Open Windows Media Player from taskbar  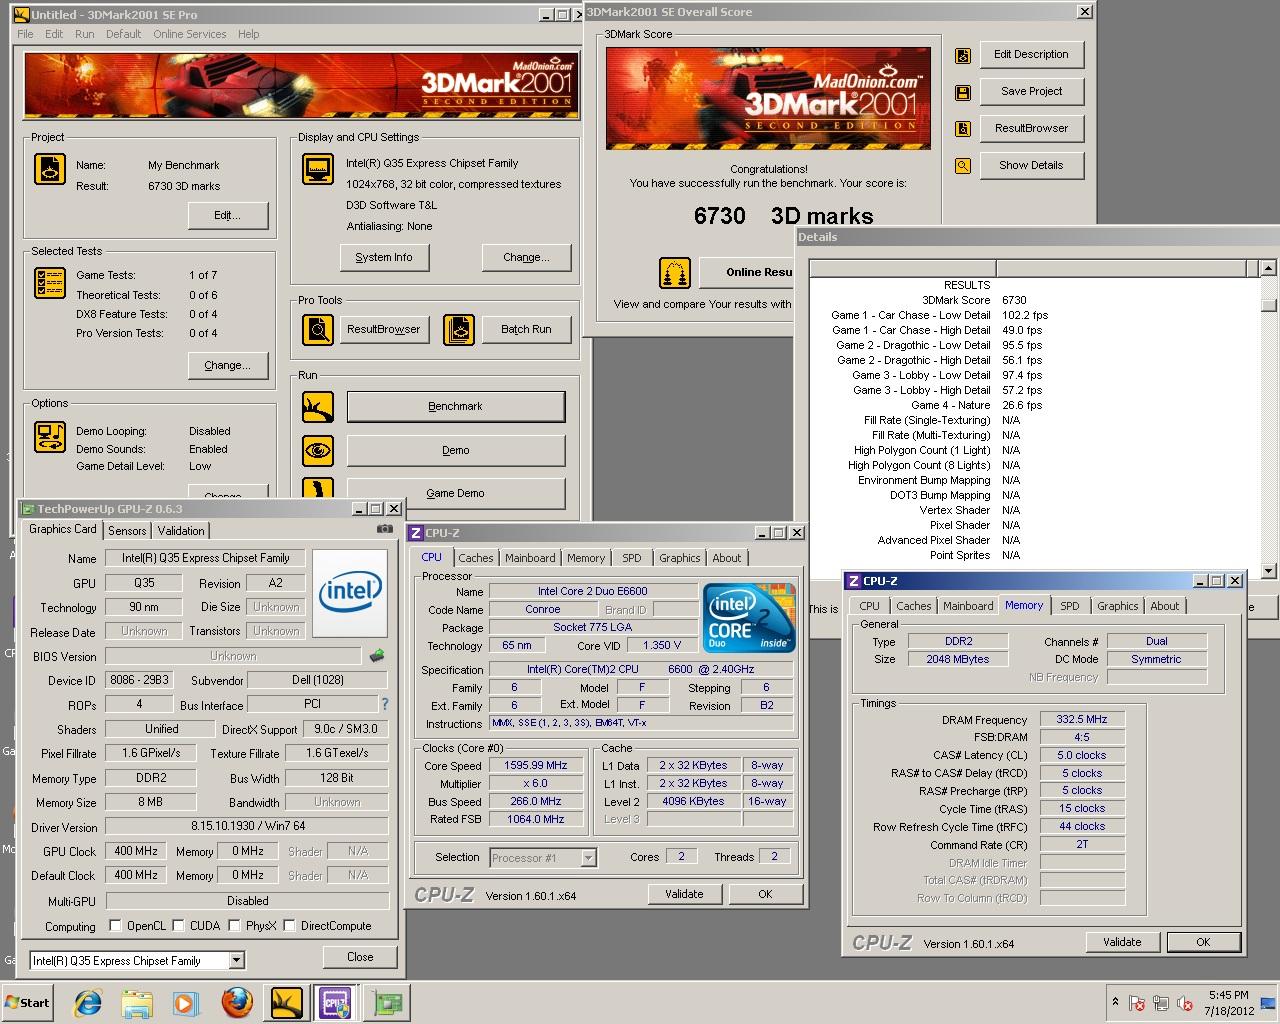[x=186, y=1003]
